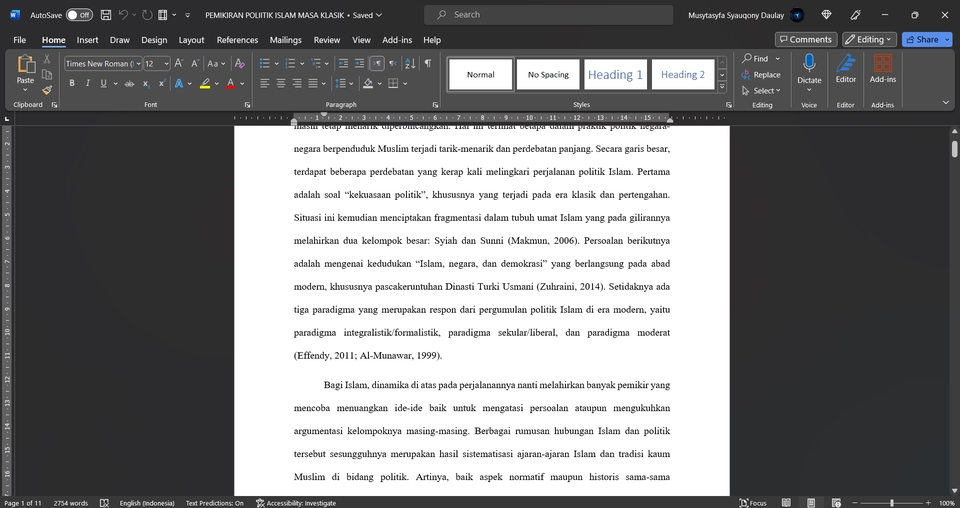Toggle Focus mode in status bar
The height and width of the screenshot is (508, 960).
click(x=753, y=502)
